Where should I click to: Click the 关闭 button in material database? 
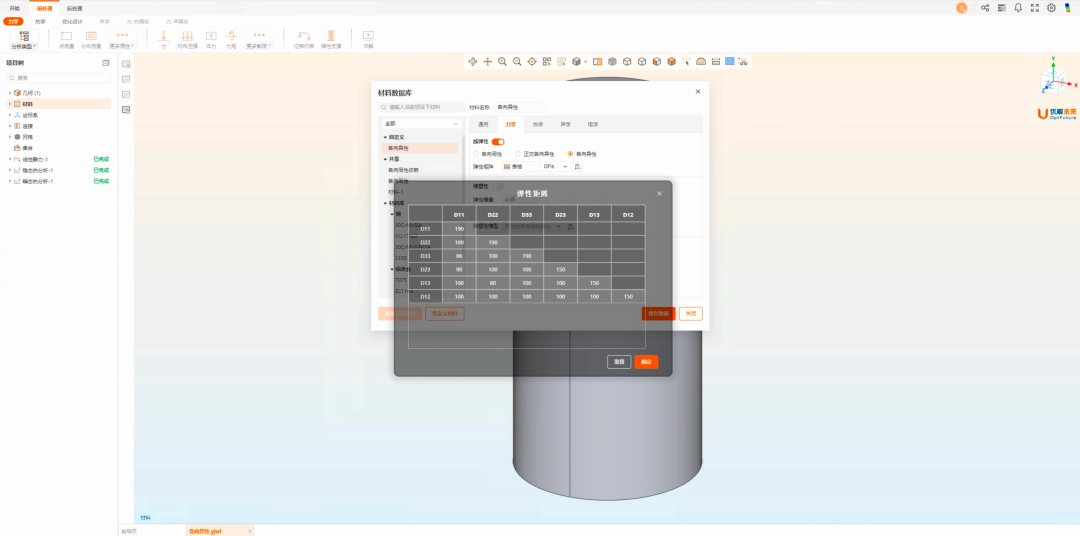691,313
